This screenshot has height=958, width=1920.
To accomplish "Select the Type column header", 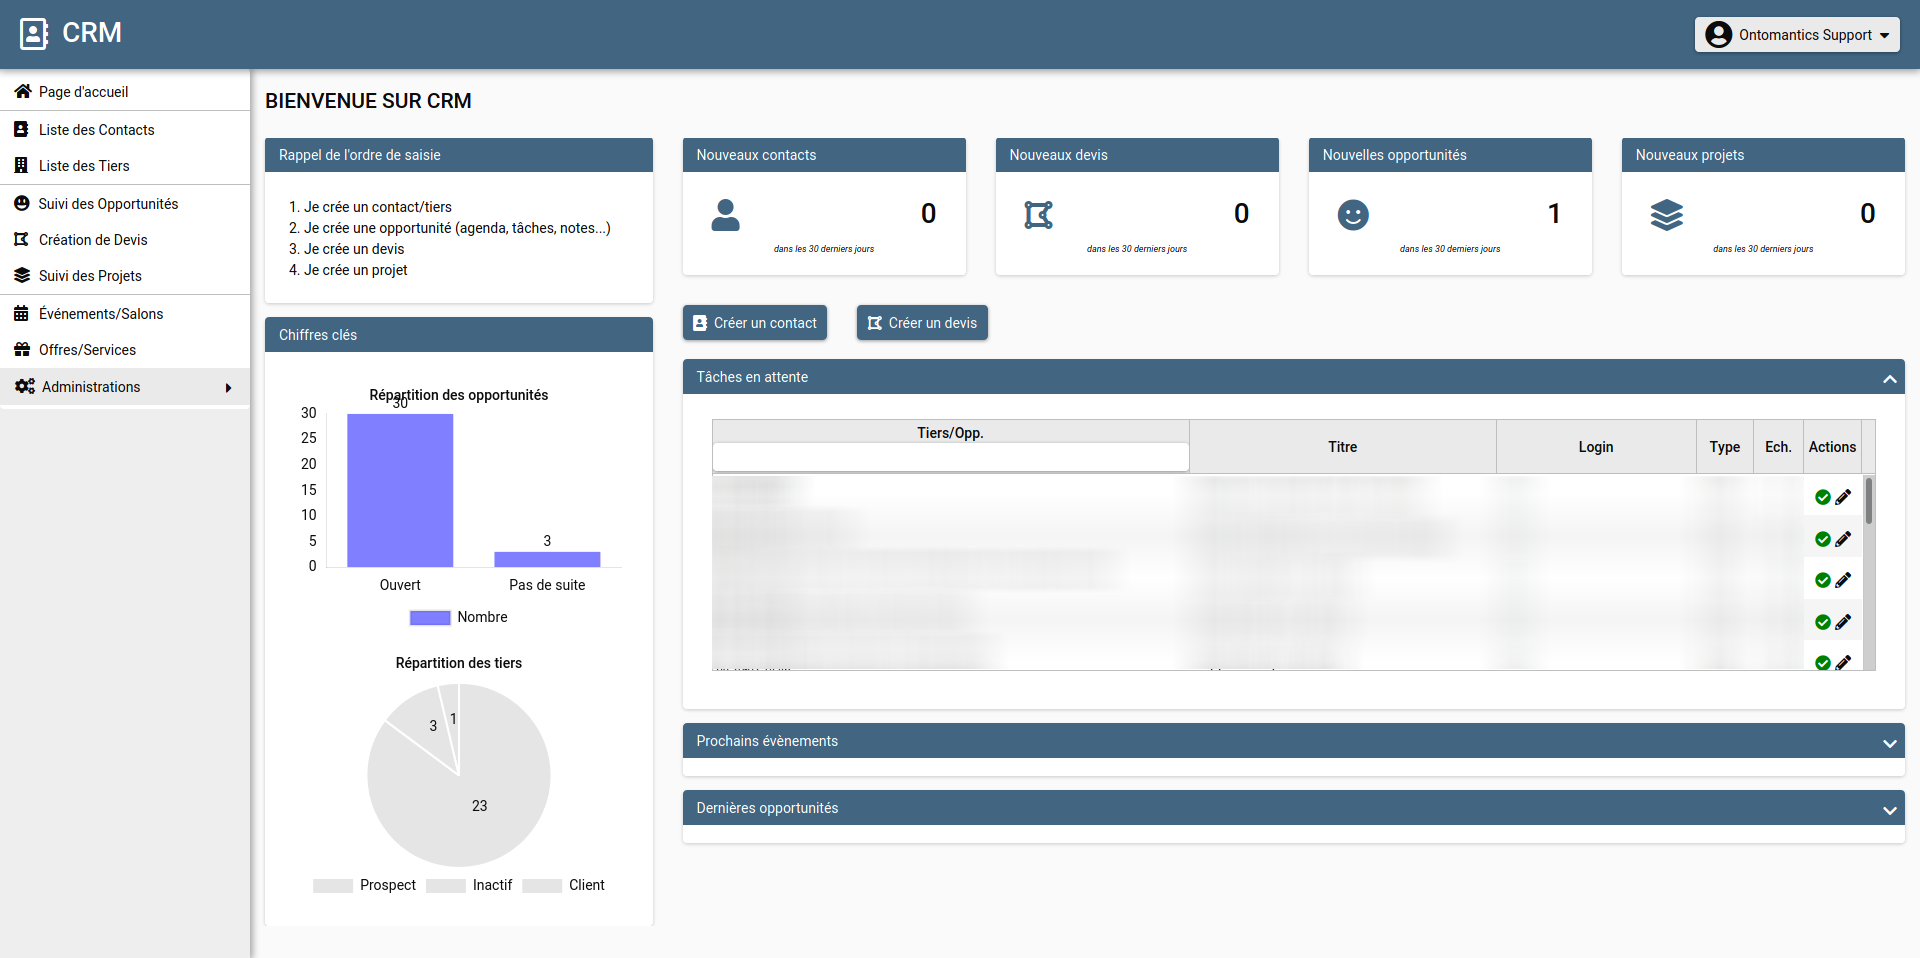I will click(x=1724, y=447).
